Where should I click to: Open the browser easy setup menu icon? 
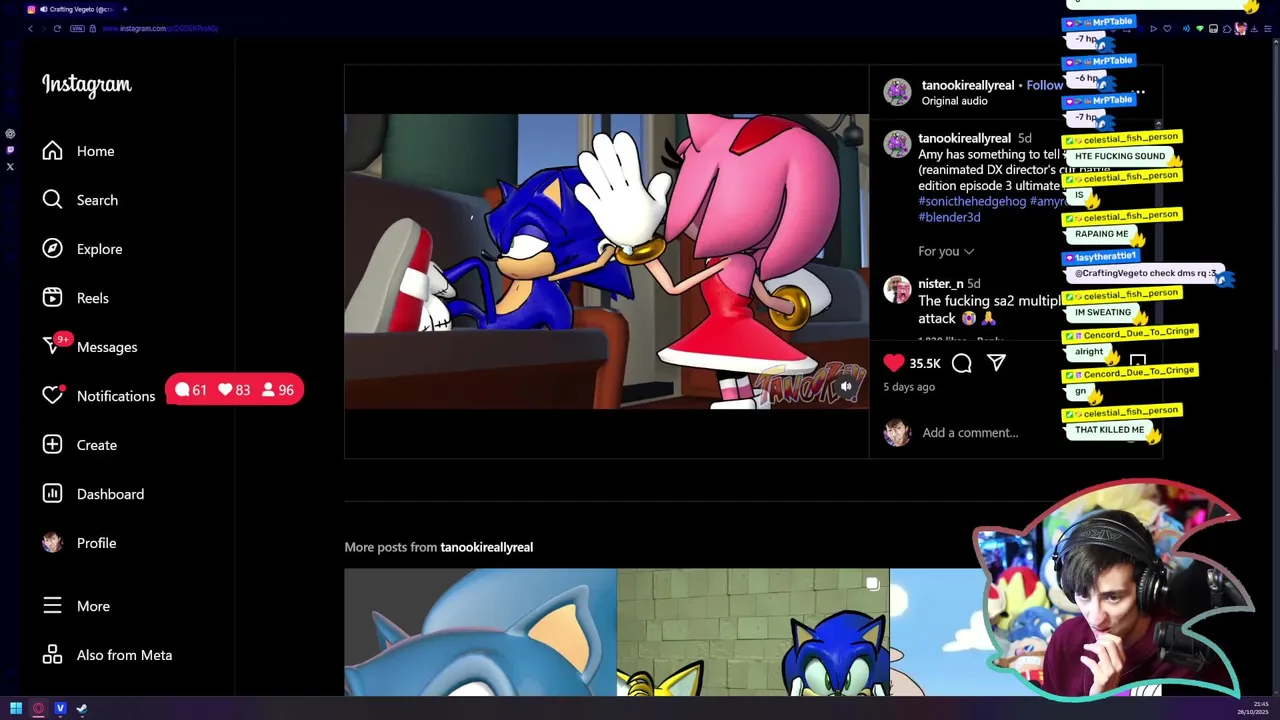point(1268,29)
